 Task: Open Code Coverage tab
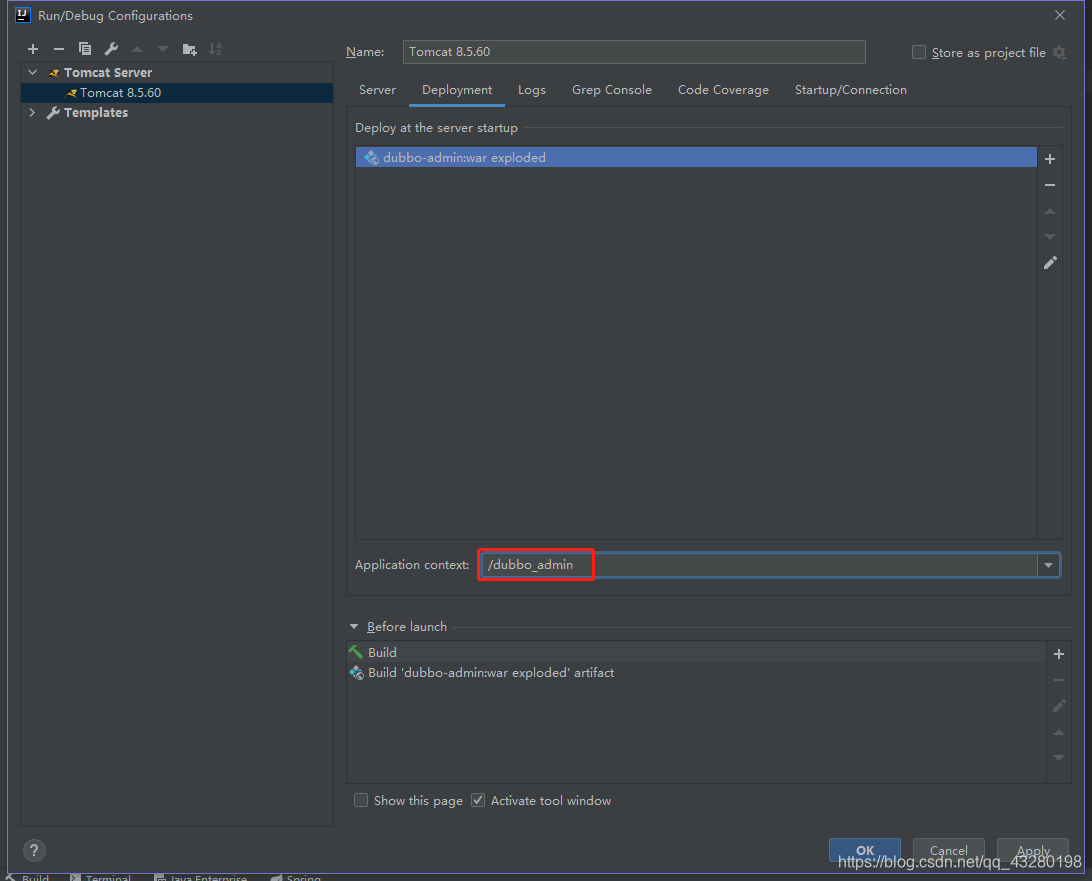(x=723, y=90)
